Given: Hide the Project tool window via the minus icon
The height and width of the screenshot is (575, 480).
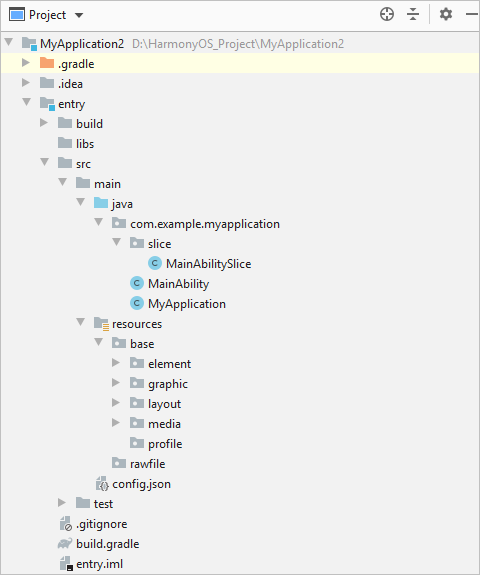Looking at the screenshot, I should pyautogui.click(x=472, y=15).
